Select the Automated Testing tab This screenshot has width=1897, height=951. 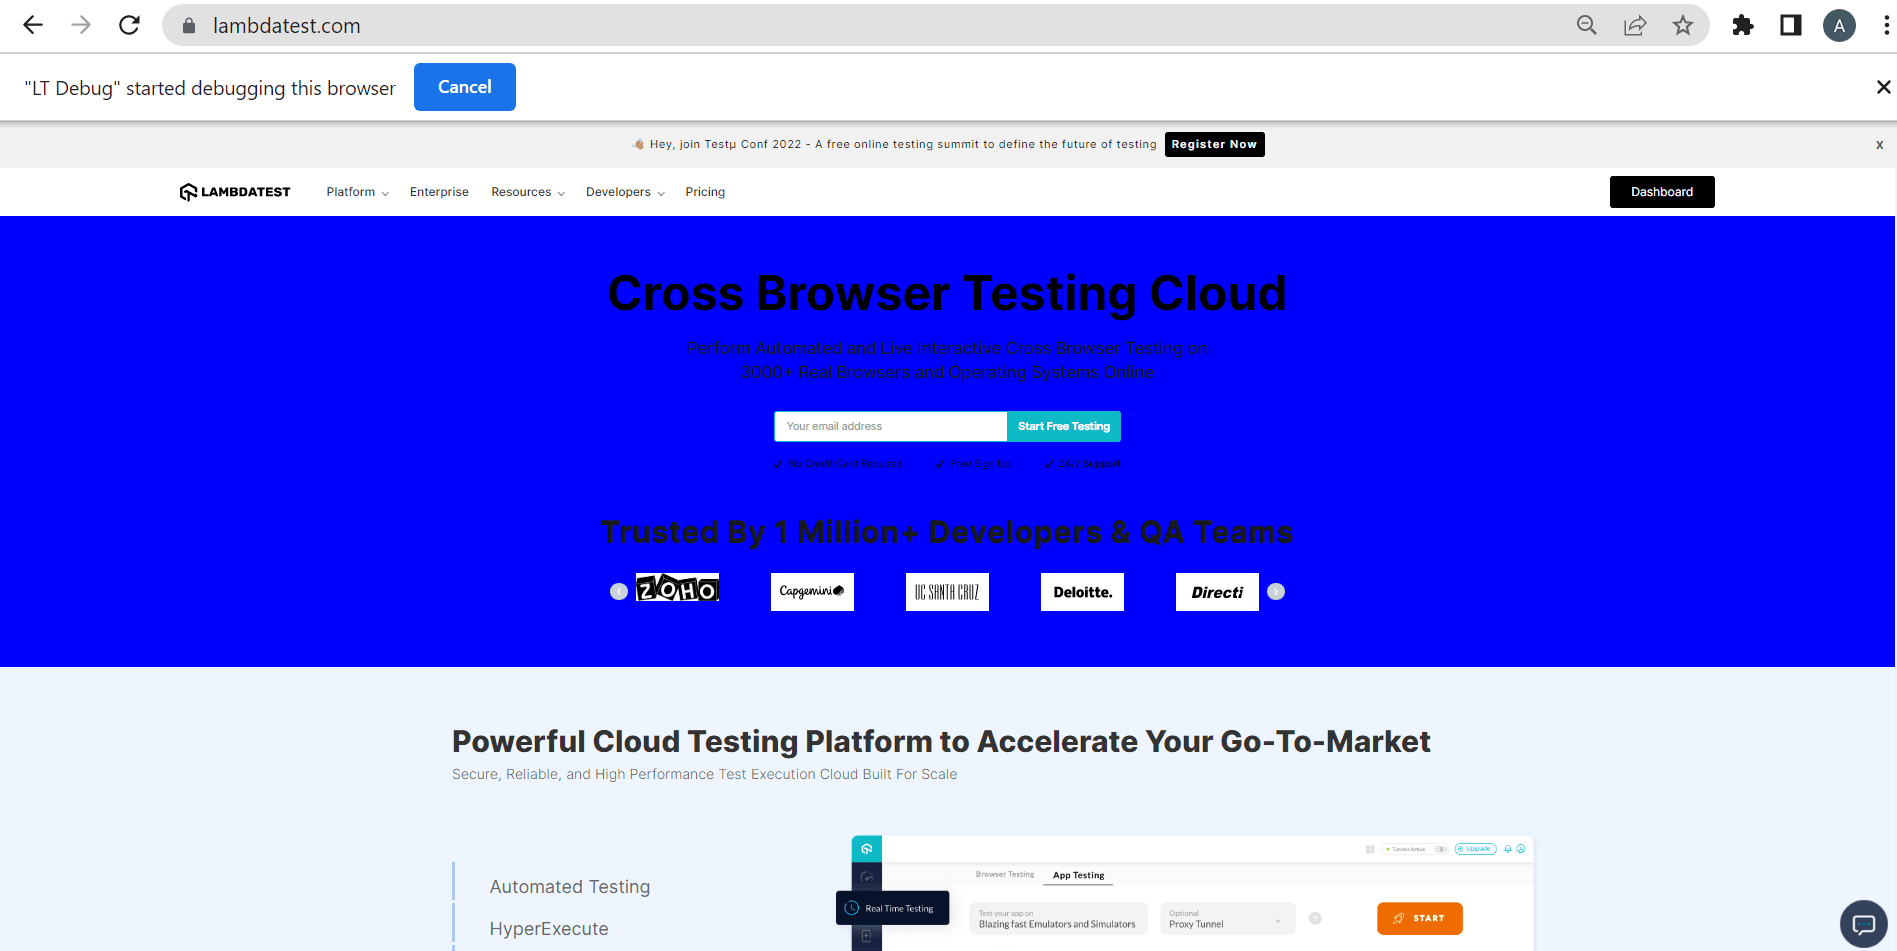[x=570, y=887]
